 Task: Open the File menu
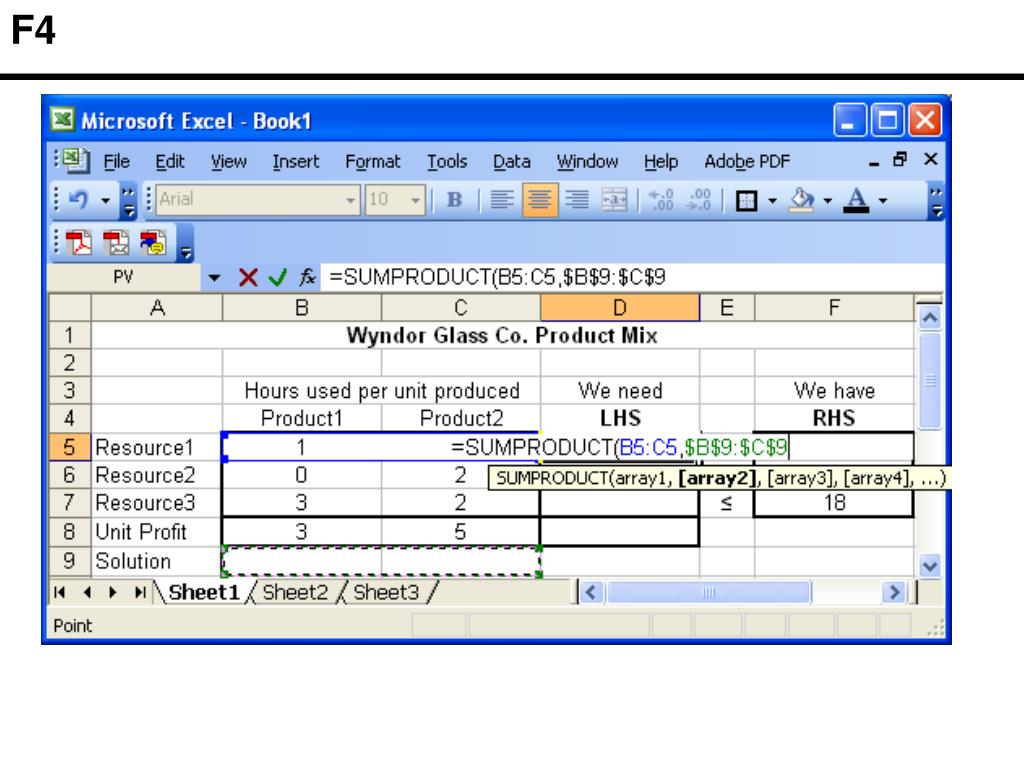(117, 161)
